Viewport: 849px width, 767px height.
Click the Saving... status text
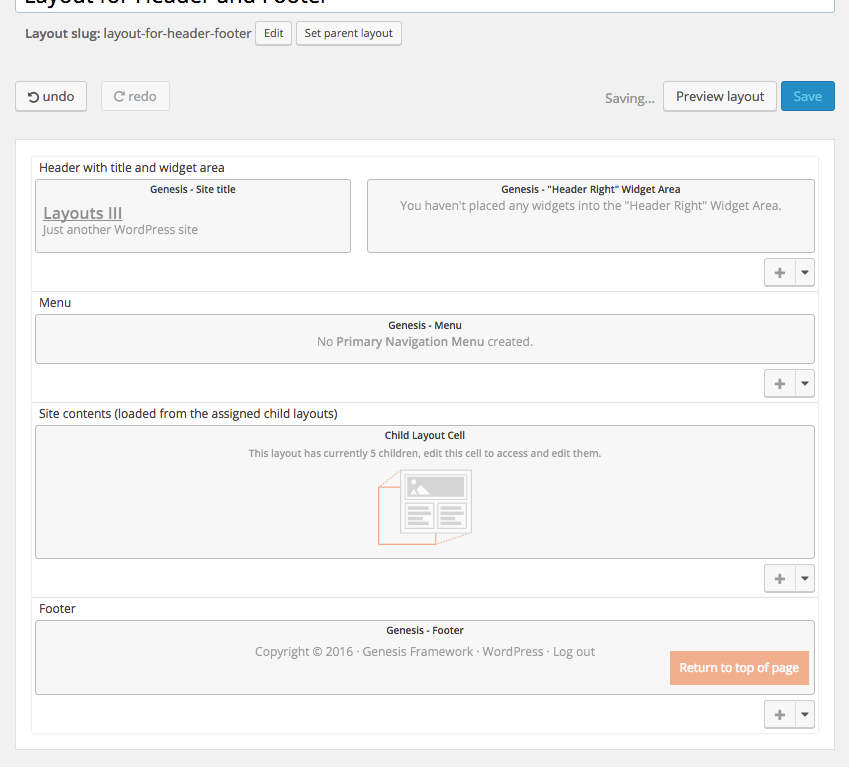[x=630, y=98]
